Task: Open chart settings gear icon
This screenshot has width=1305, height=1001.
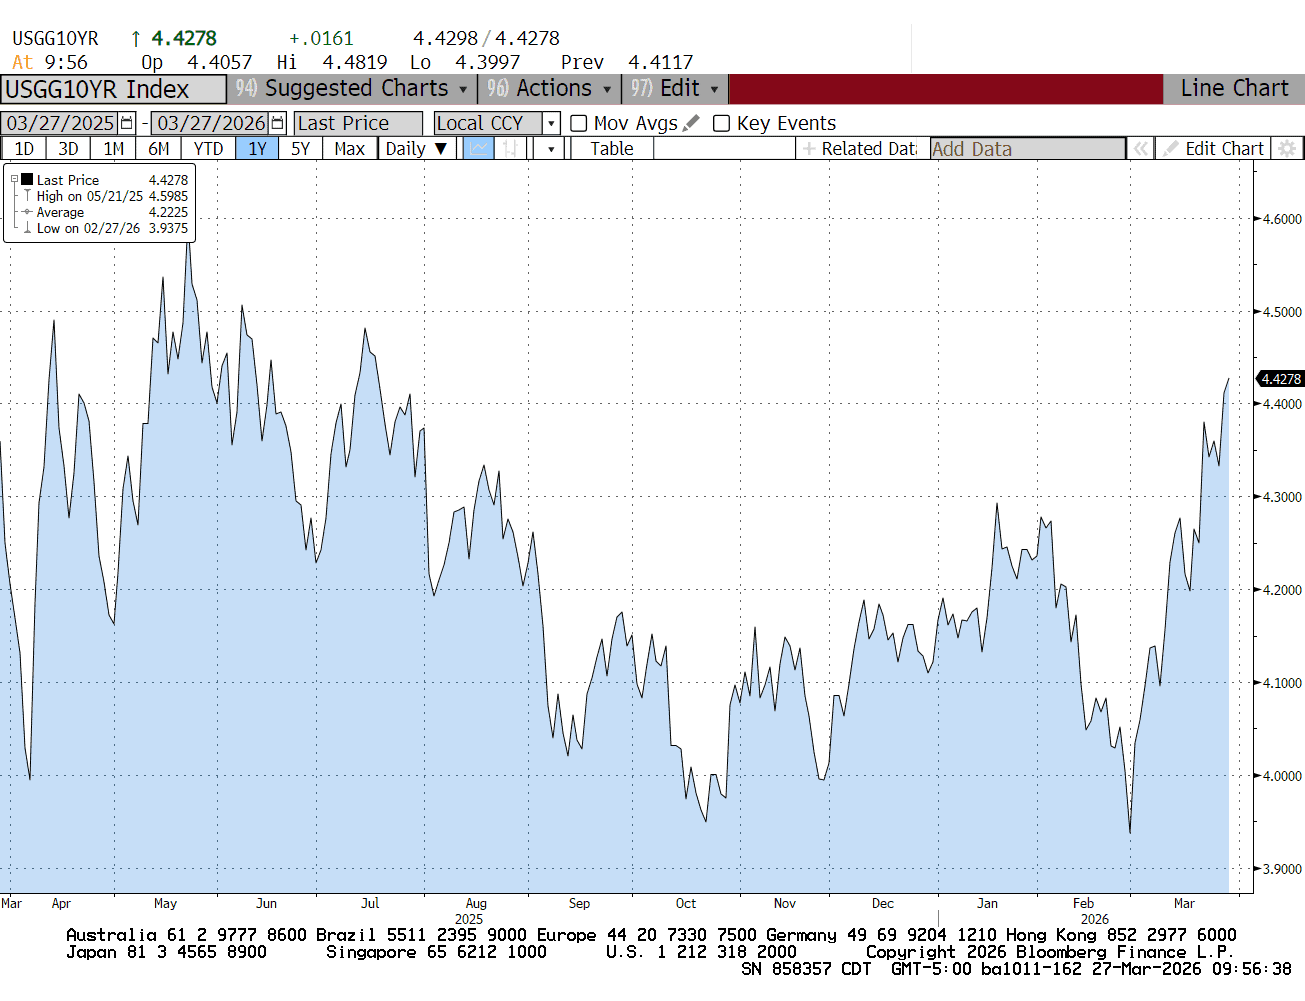Action: tap(1287, 149)
